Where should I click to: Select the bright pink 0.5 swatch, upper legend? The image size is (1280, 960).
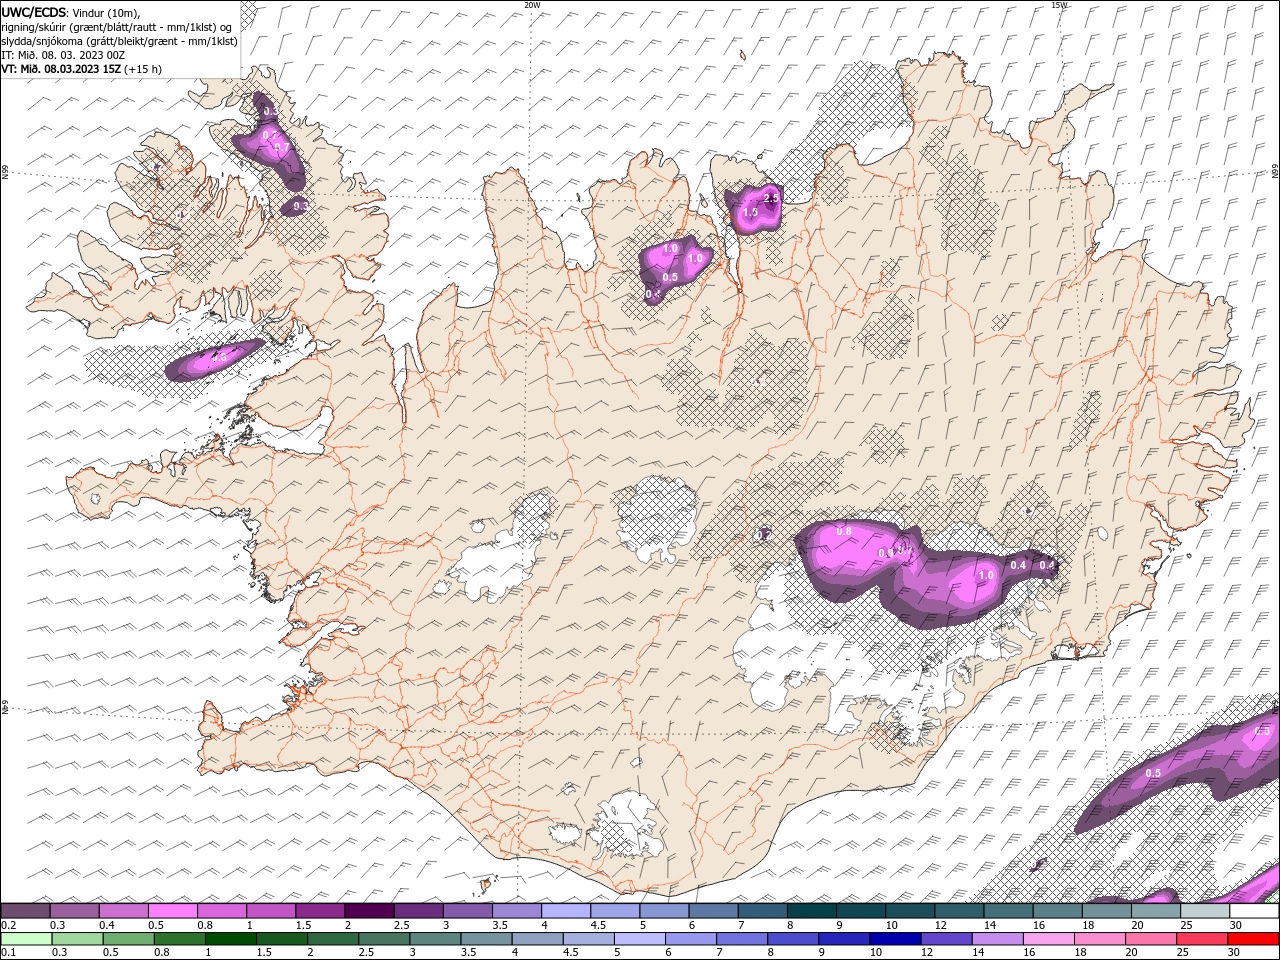(x=173, y=910)
